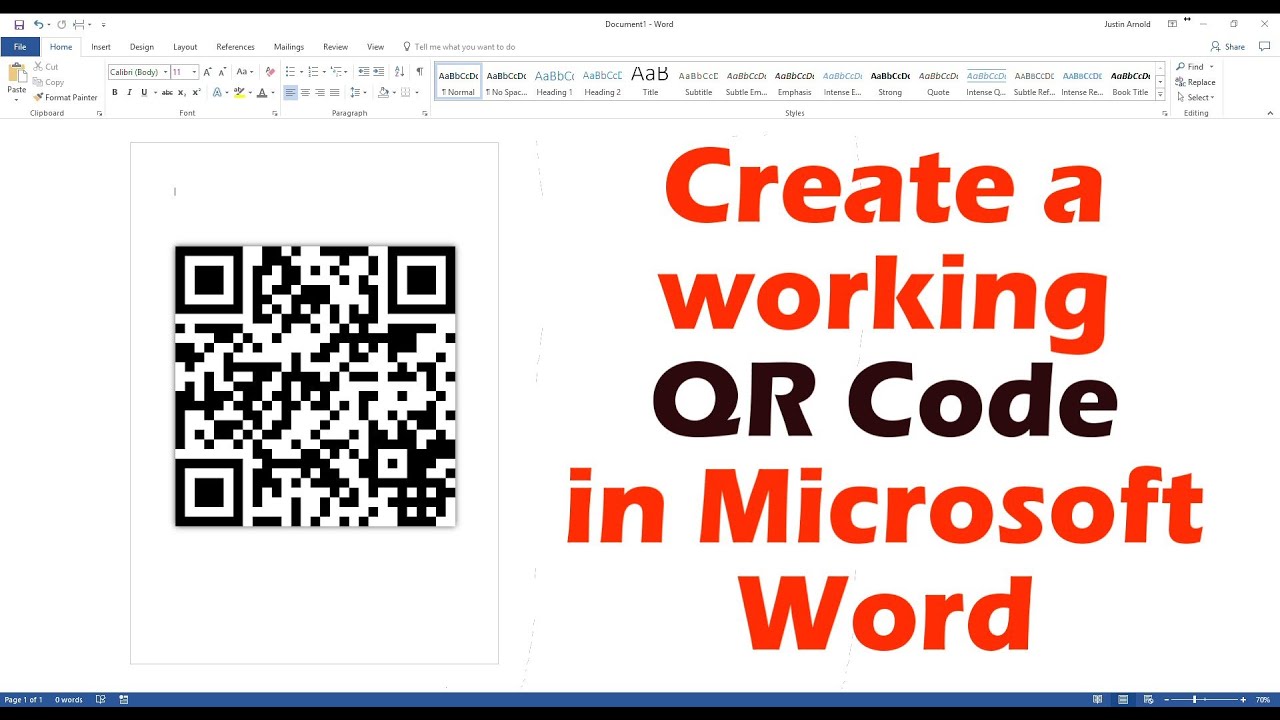Toggle strikethrough text
This screenshot has height=720, width=1280.
coord(167,92)
